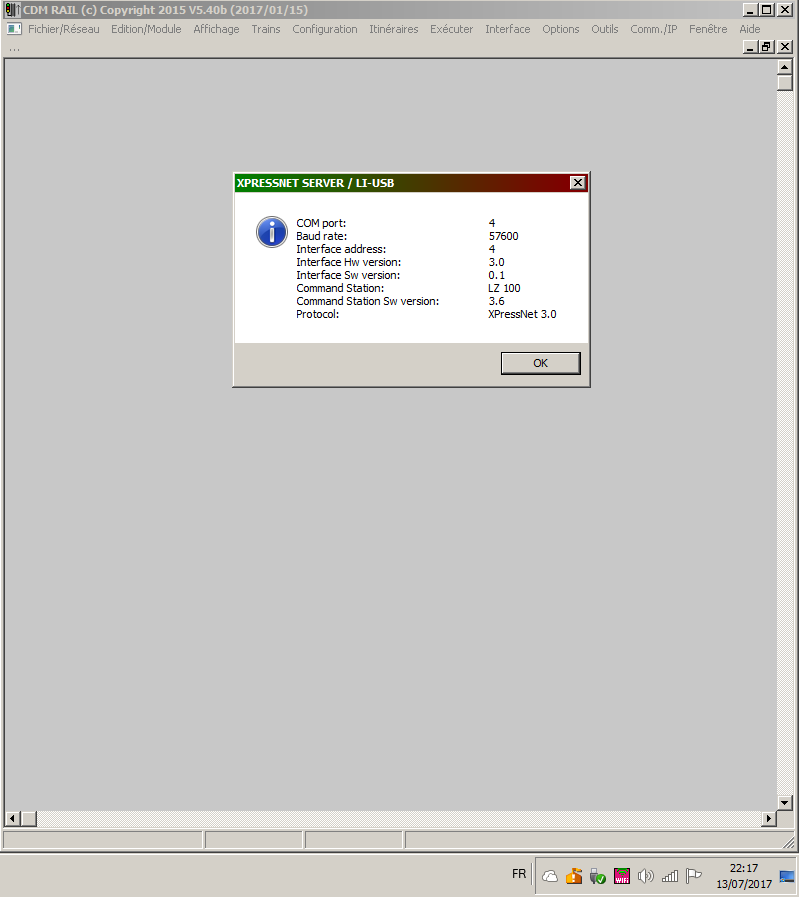Click the status bar resize grip
Image resolution: width=799 pixels, height=897 pixels.
tap(789, 842)
